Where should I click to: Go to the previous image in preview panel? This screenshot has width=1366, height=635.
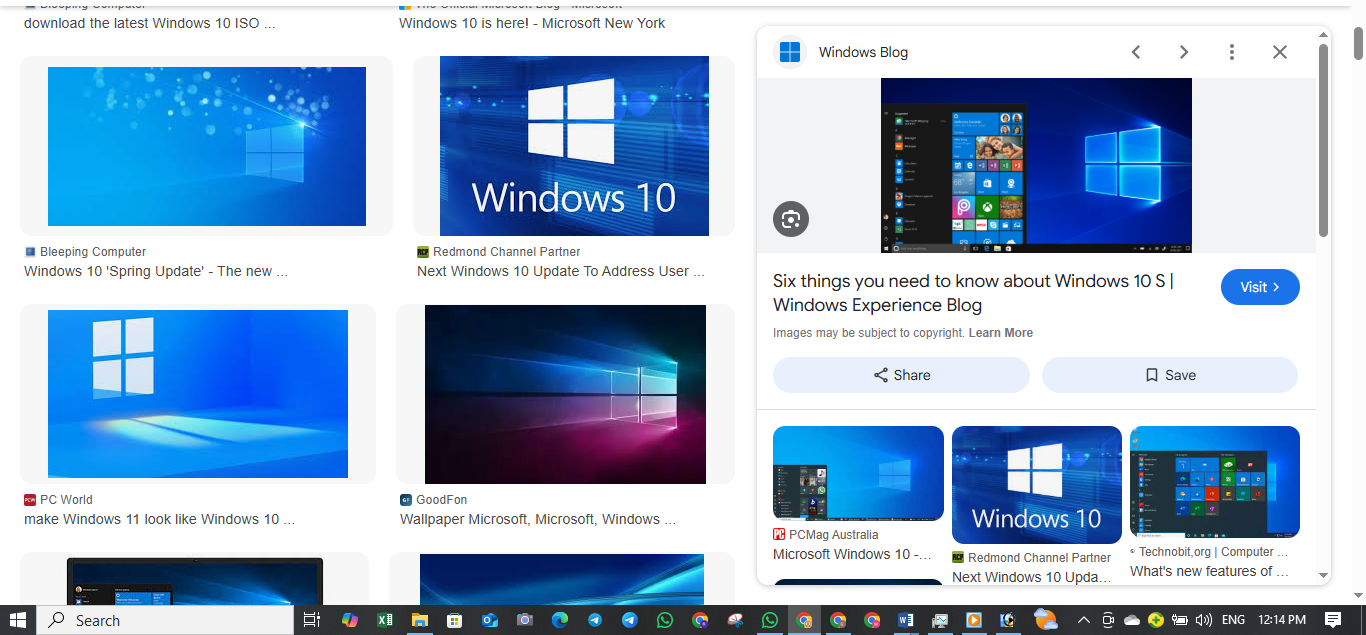(x=1136, y=52)
